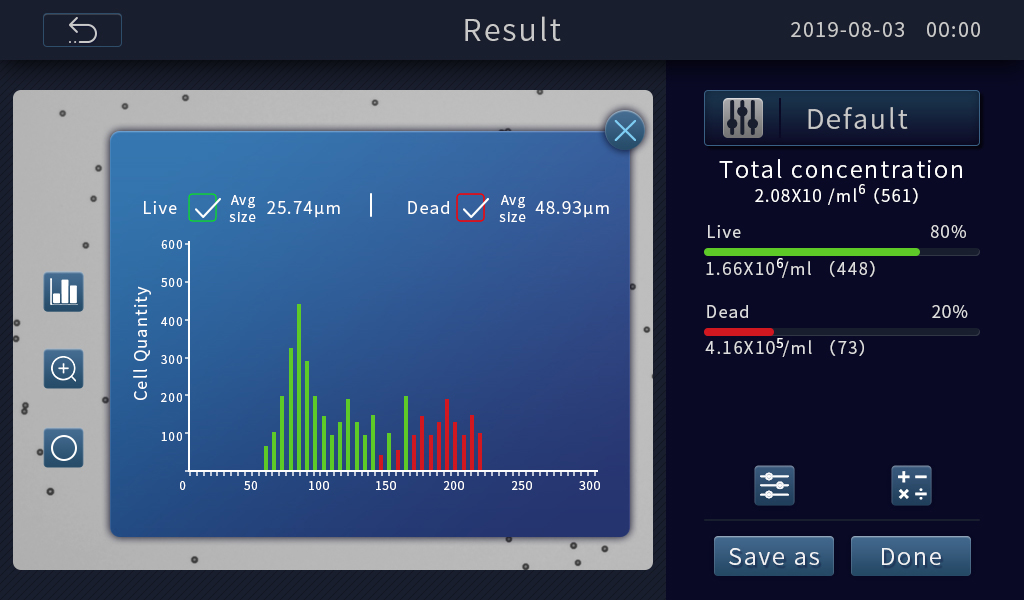This screenshot has height=600, width=1024.
Task: Click the green Live percentage bar
Action: point(812,252)
